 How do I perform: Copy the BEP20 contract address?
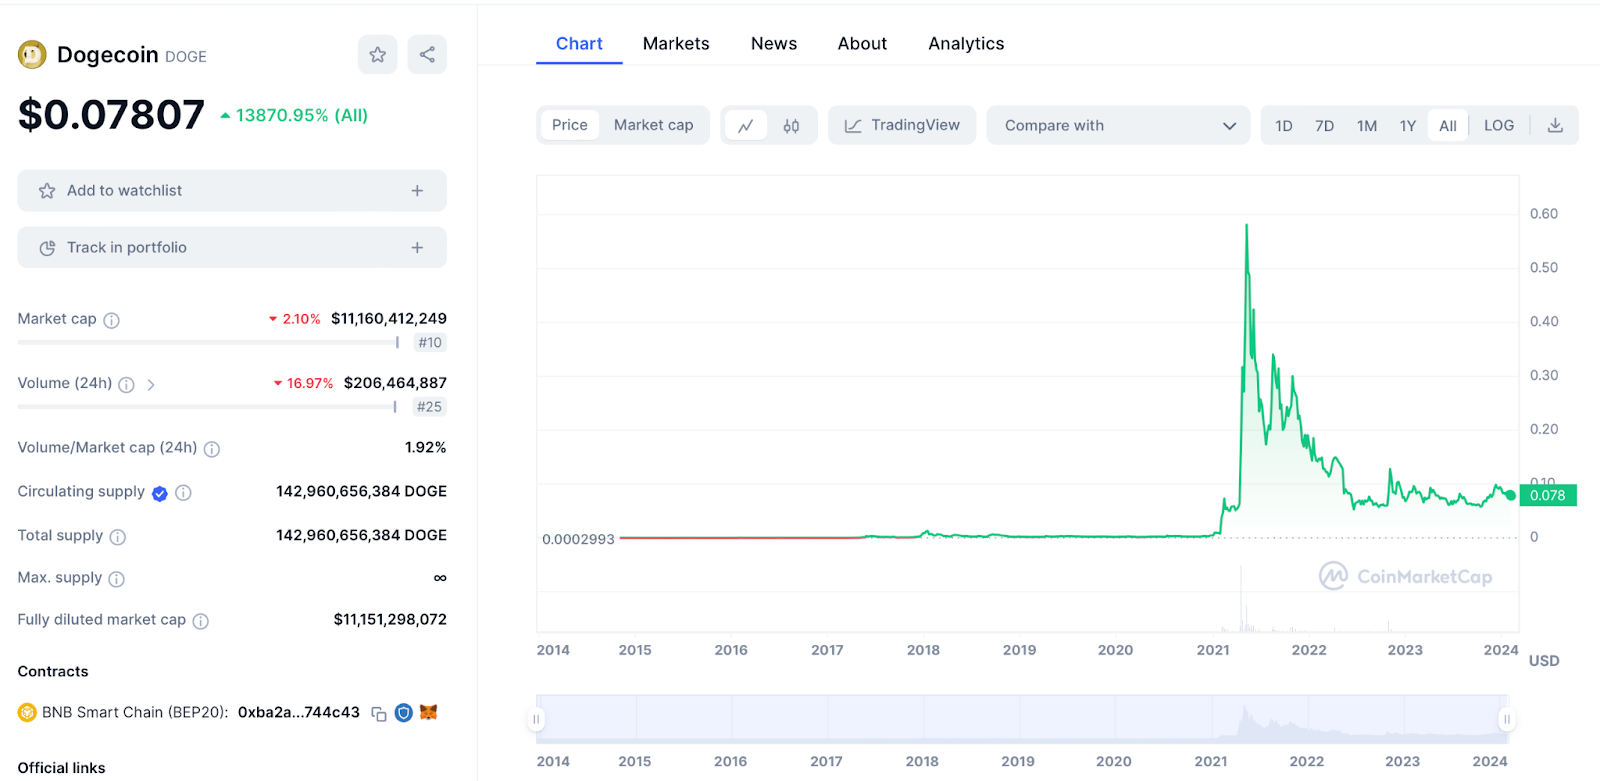(x=379, y=714)
